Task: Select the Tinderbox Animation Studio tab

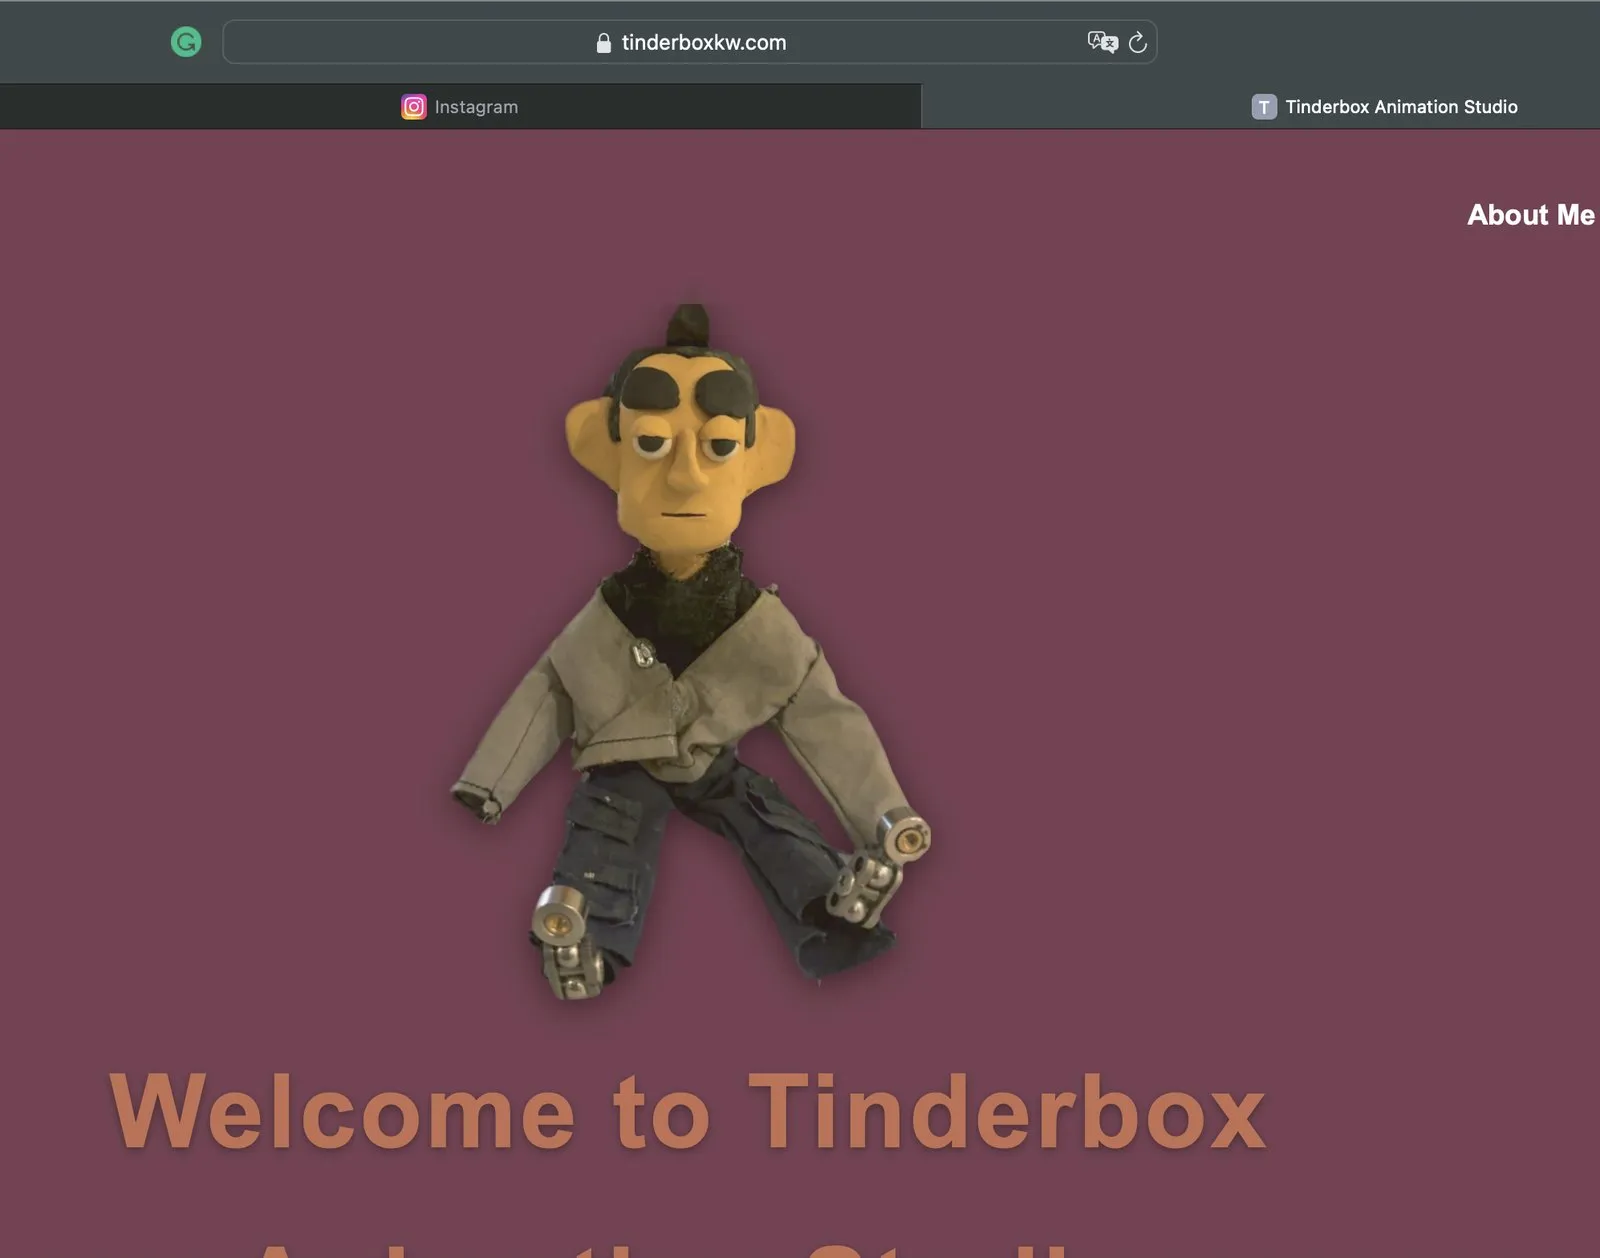Action: coord(1260,107)
